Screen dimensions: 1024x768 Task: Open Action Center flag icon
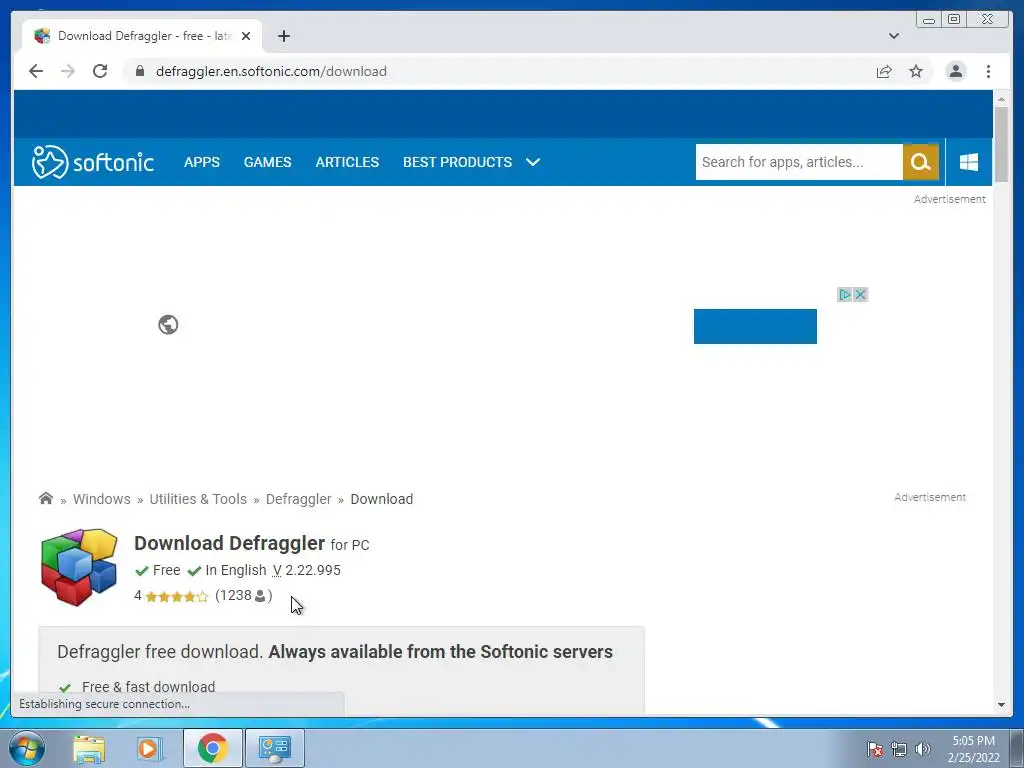click(875, 749)
